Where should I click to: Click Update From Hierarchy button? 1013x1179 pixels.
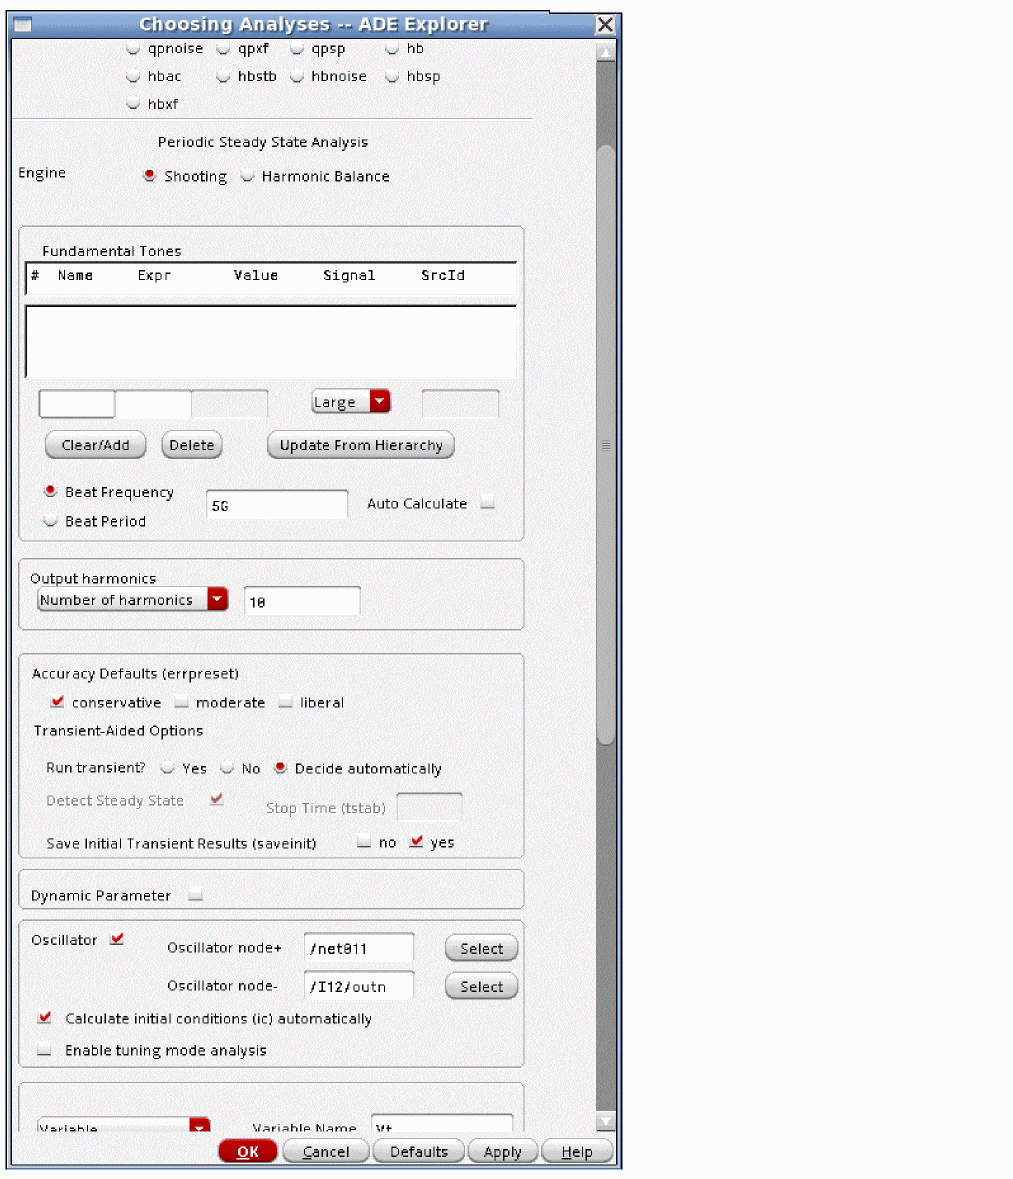(x=361, y=445)
